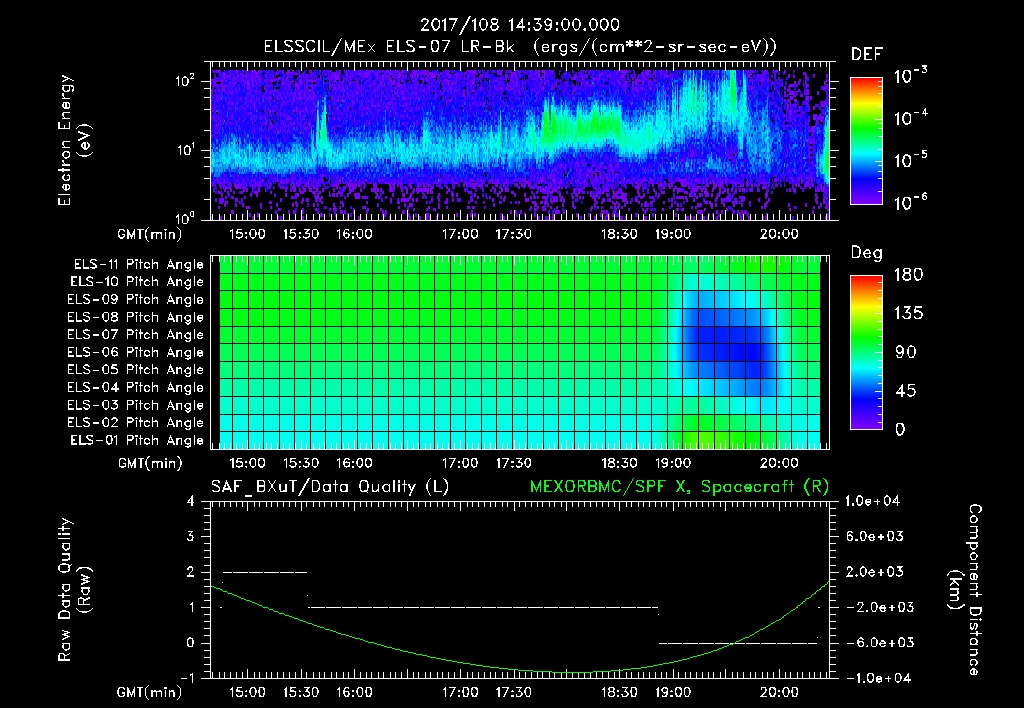This screenshot has width=1024, height=708.
Task: Click the quality level 2 line segment
Action: click(264, 572)
